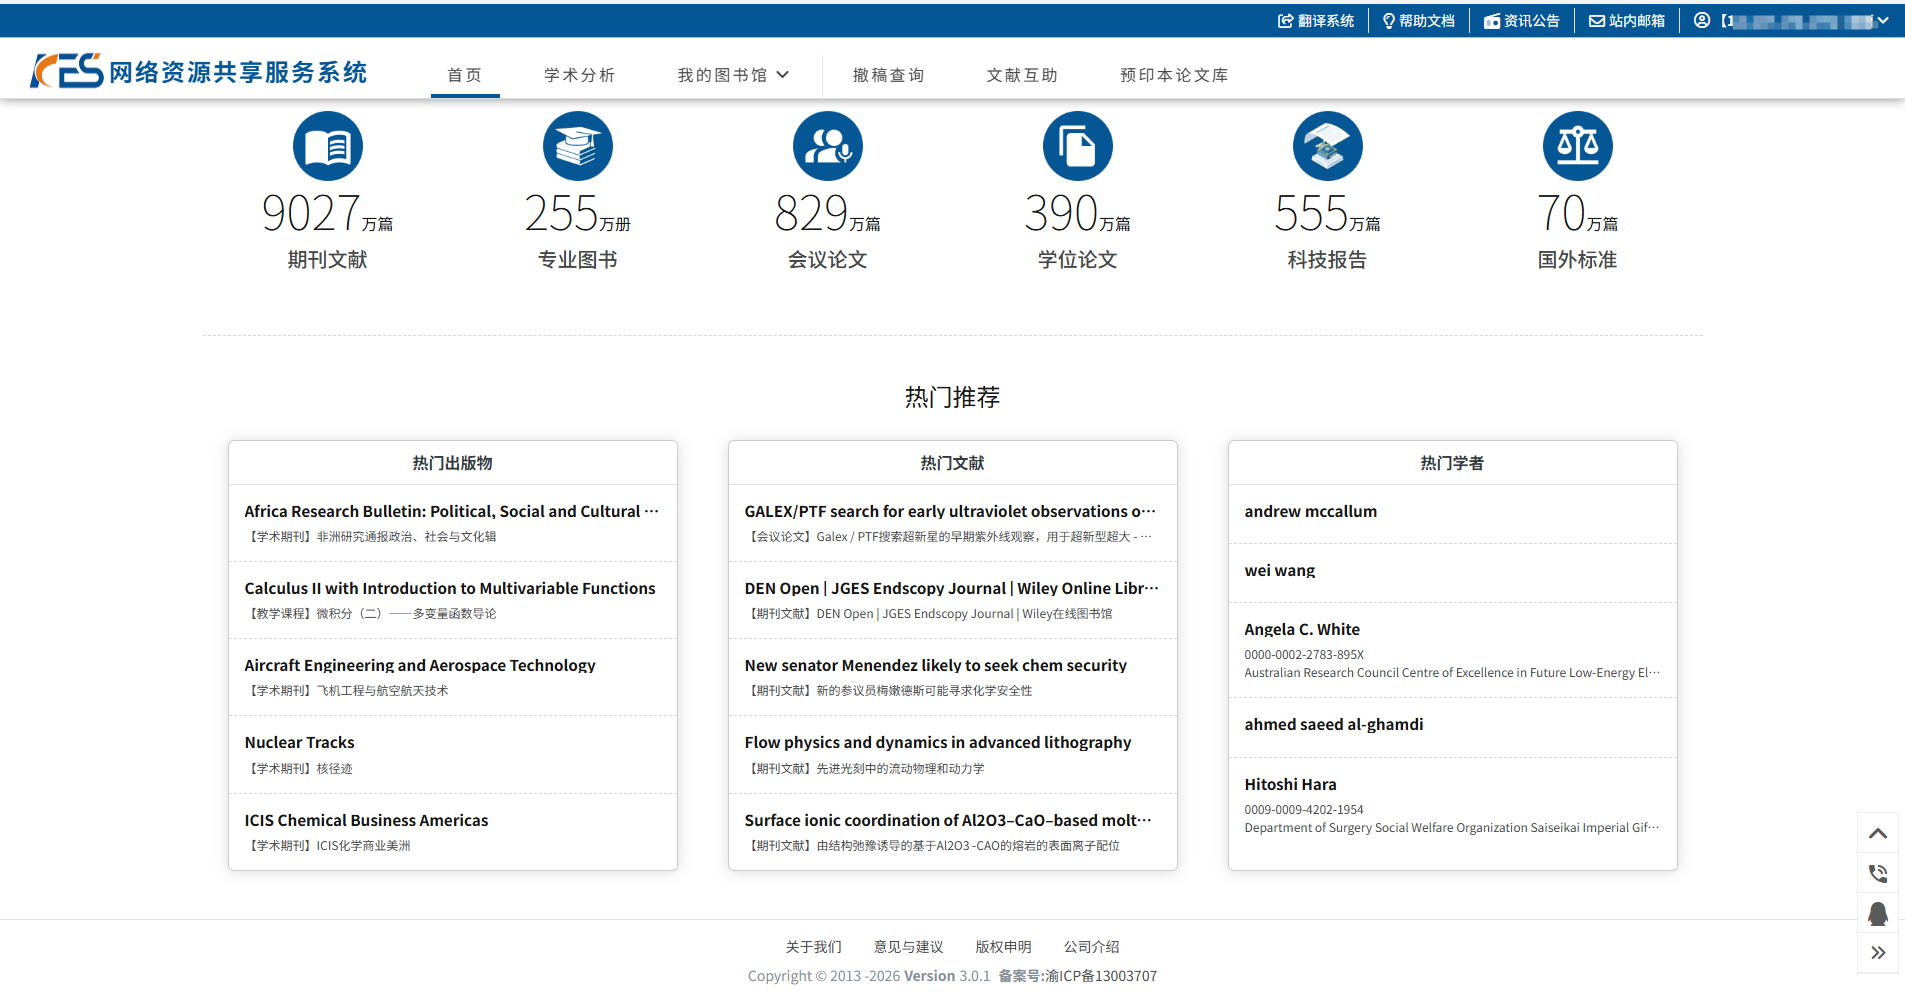Click the 科技报告 label
This screenshot has height=992, width=1905.
tap(1327, 260)
